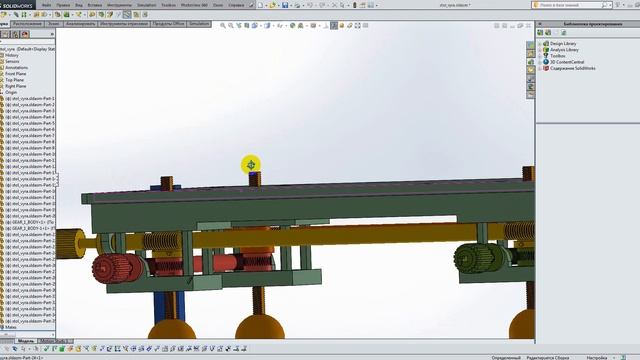Open the PhotoView 360 menu

pyautogui.click(x=194, y=5)
